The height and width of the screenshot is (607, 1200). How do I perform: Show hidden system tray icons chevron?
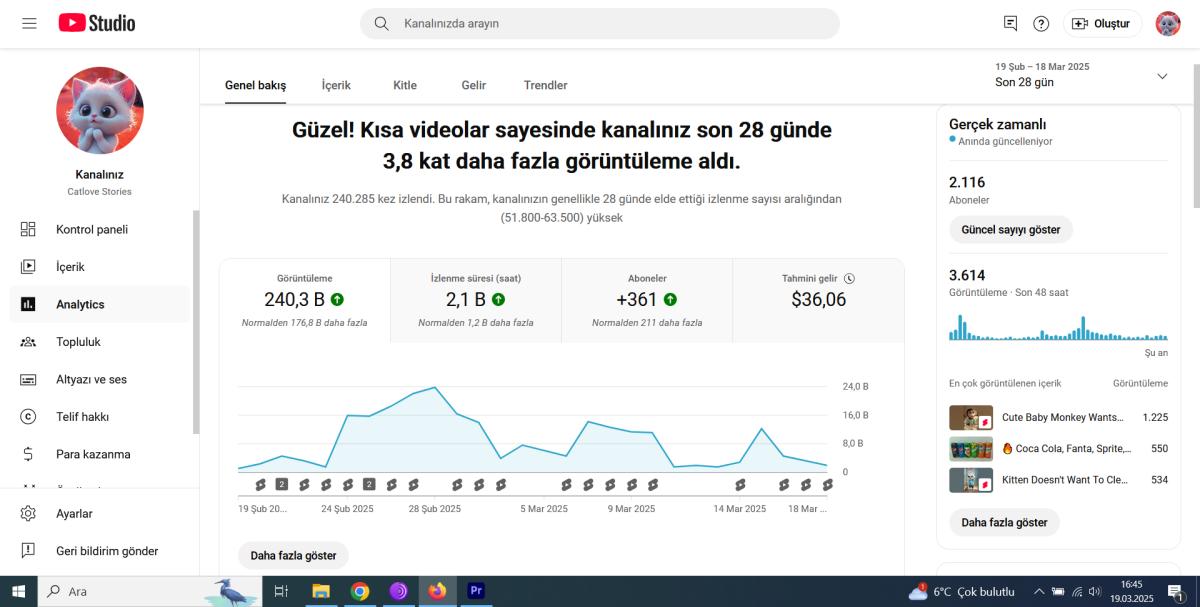[x=1038, y=591]
